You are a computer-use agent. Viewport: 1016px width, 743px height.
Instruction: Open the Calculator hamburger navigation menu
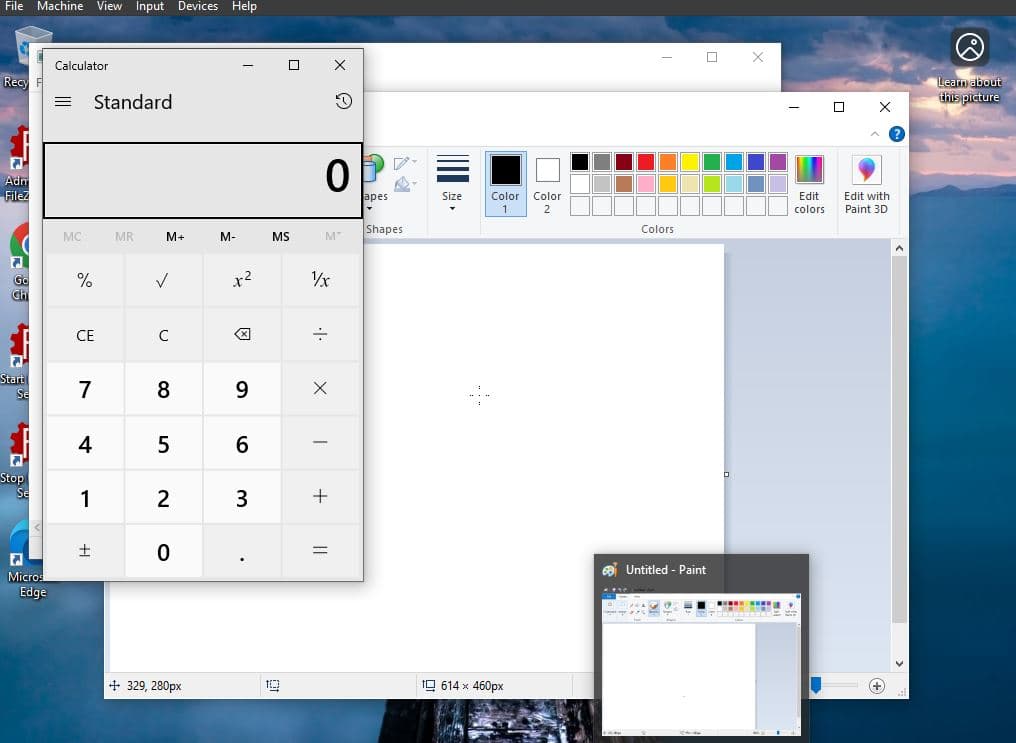pos(63,102)
